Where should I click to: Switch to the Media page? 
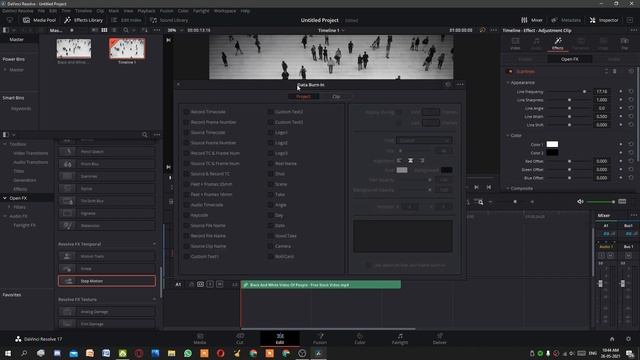(200, 338)
